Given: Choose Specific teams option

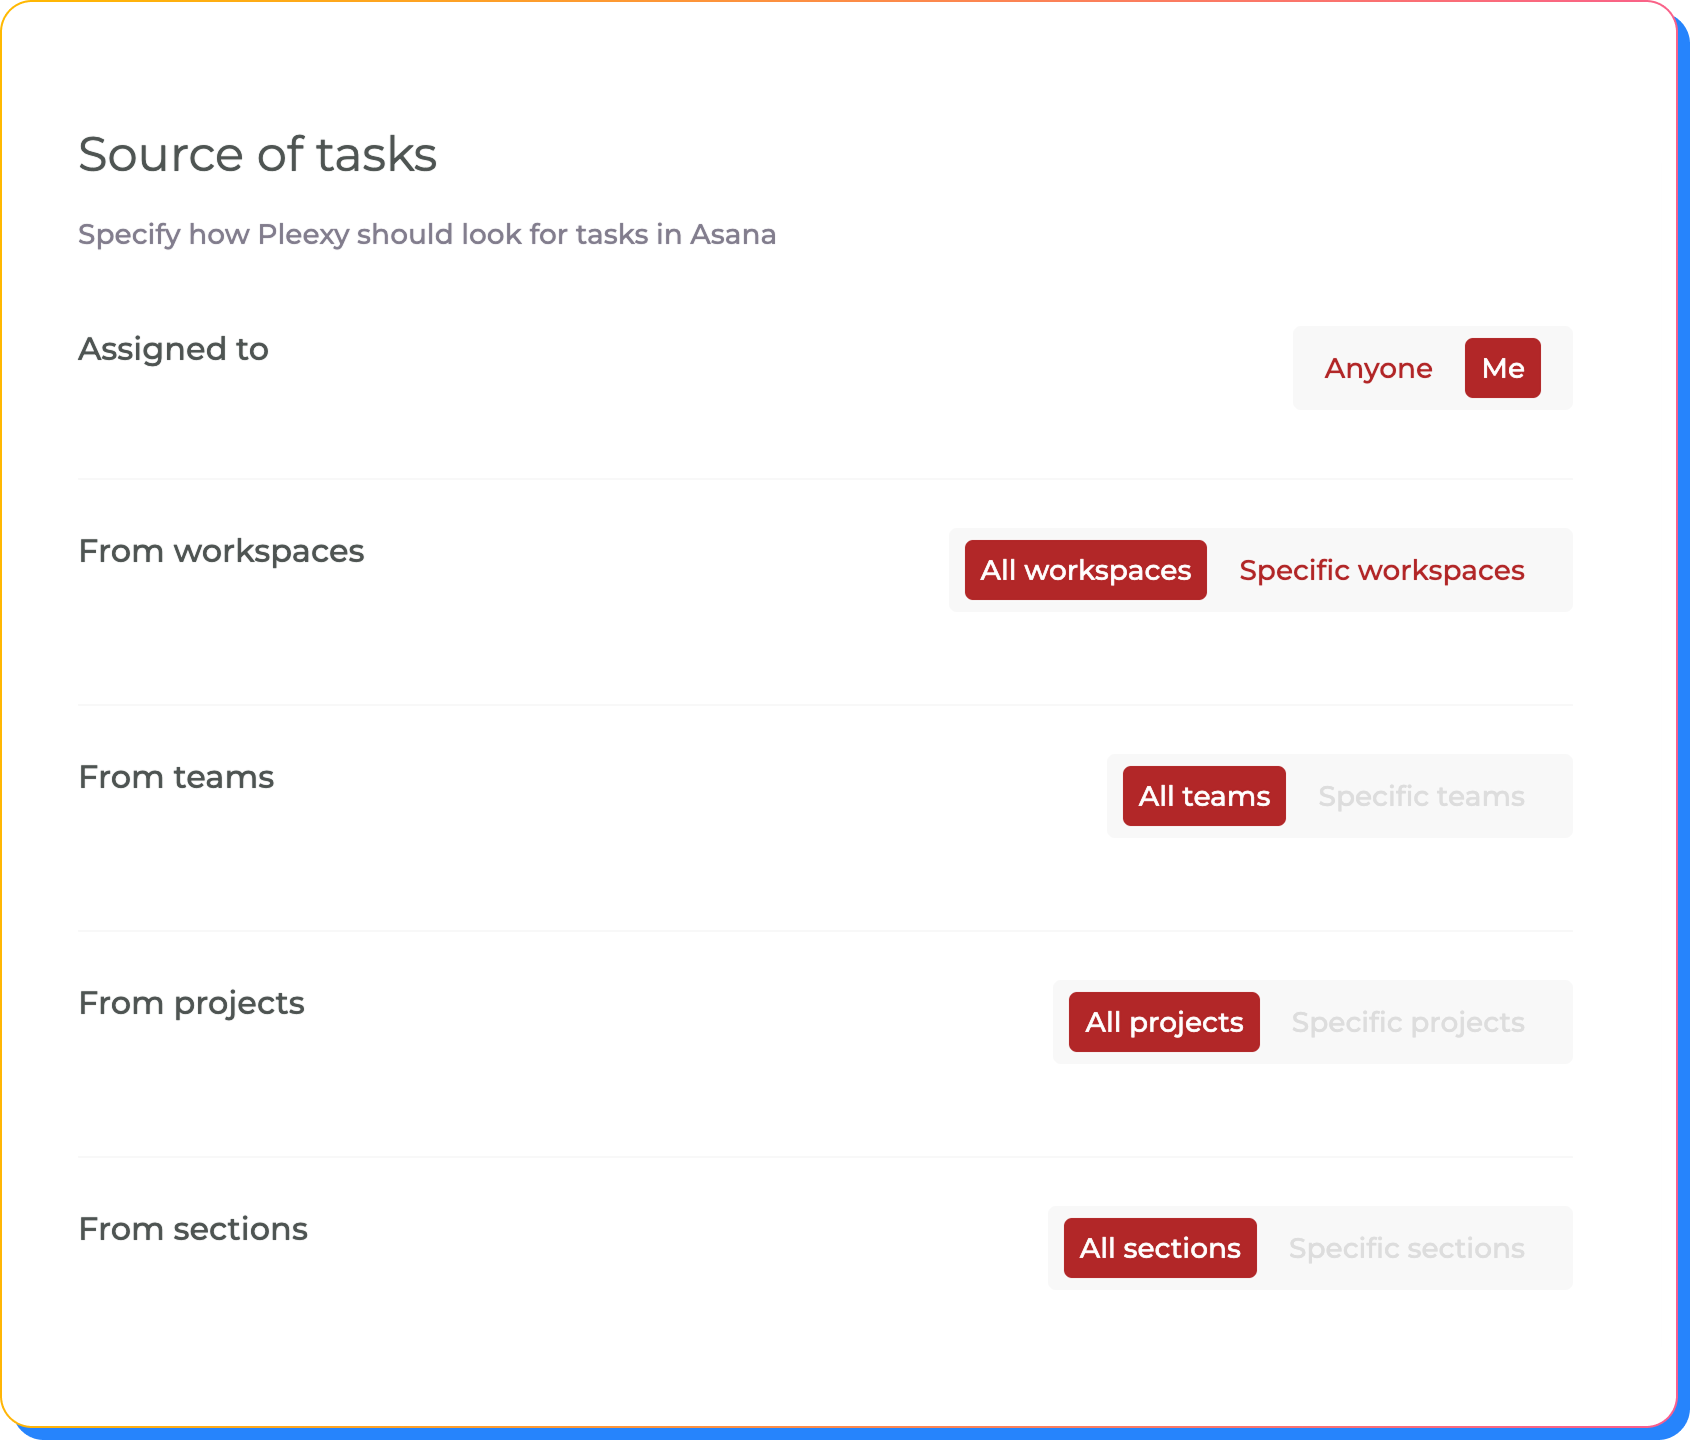Looking at the screenshot, I should pos(1421,796).
